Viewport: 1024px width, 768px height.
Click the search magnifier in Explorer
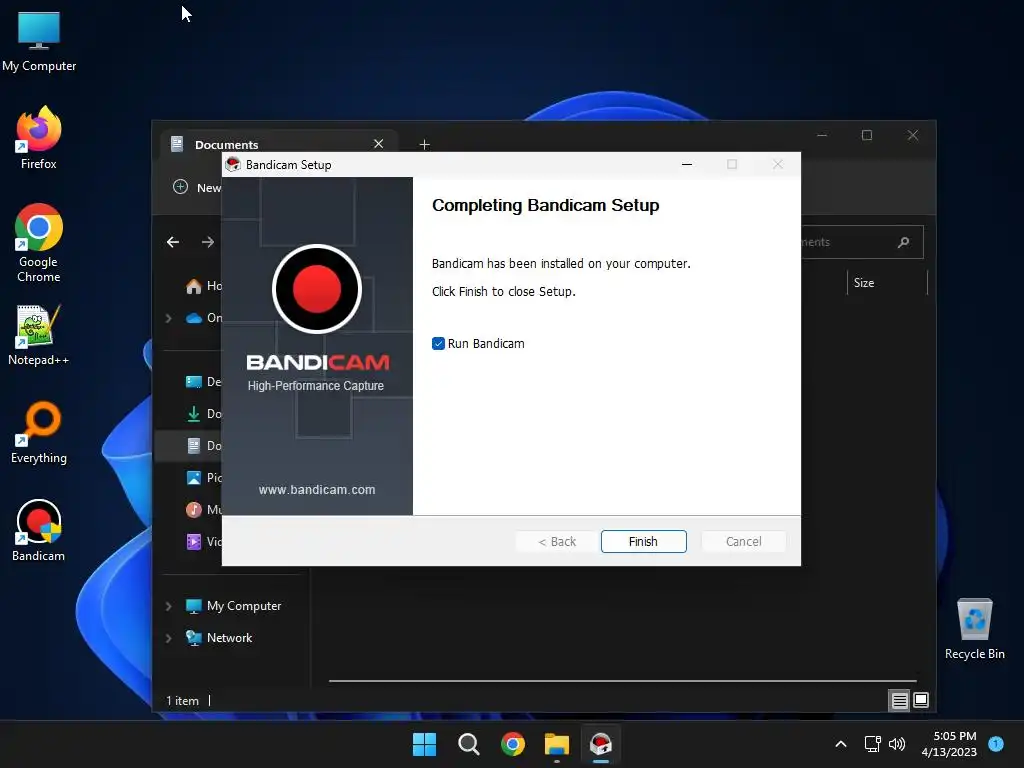tap(904, 242)
